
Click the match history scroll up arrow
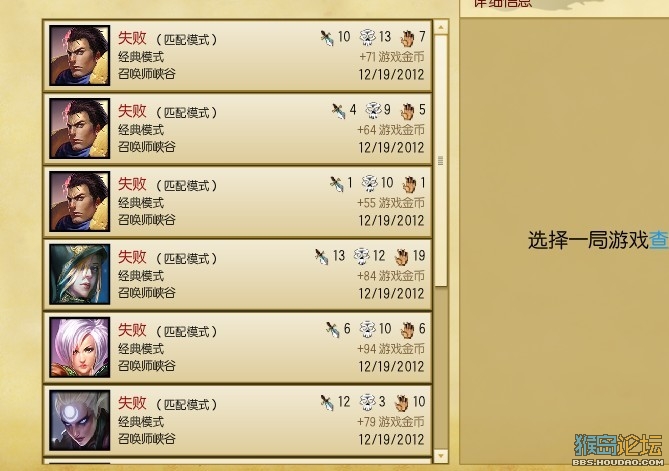441,27
